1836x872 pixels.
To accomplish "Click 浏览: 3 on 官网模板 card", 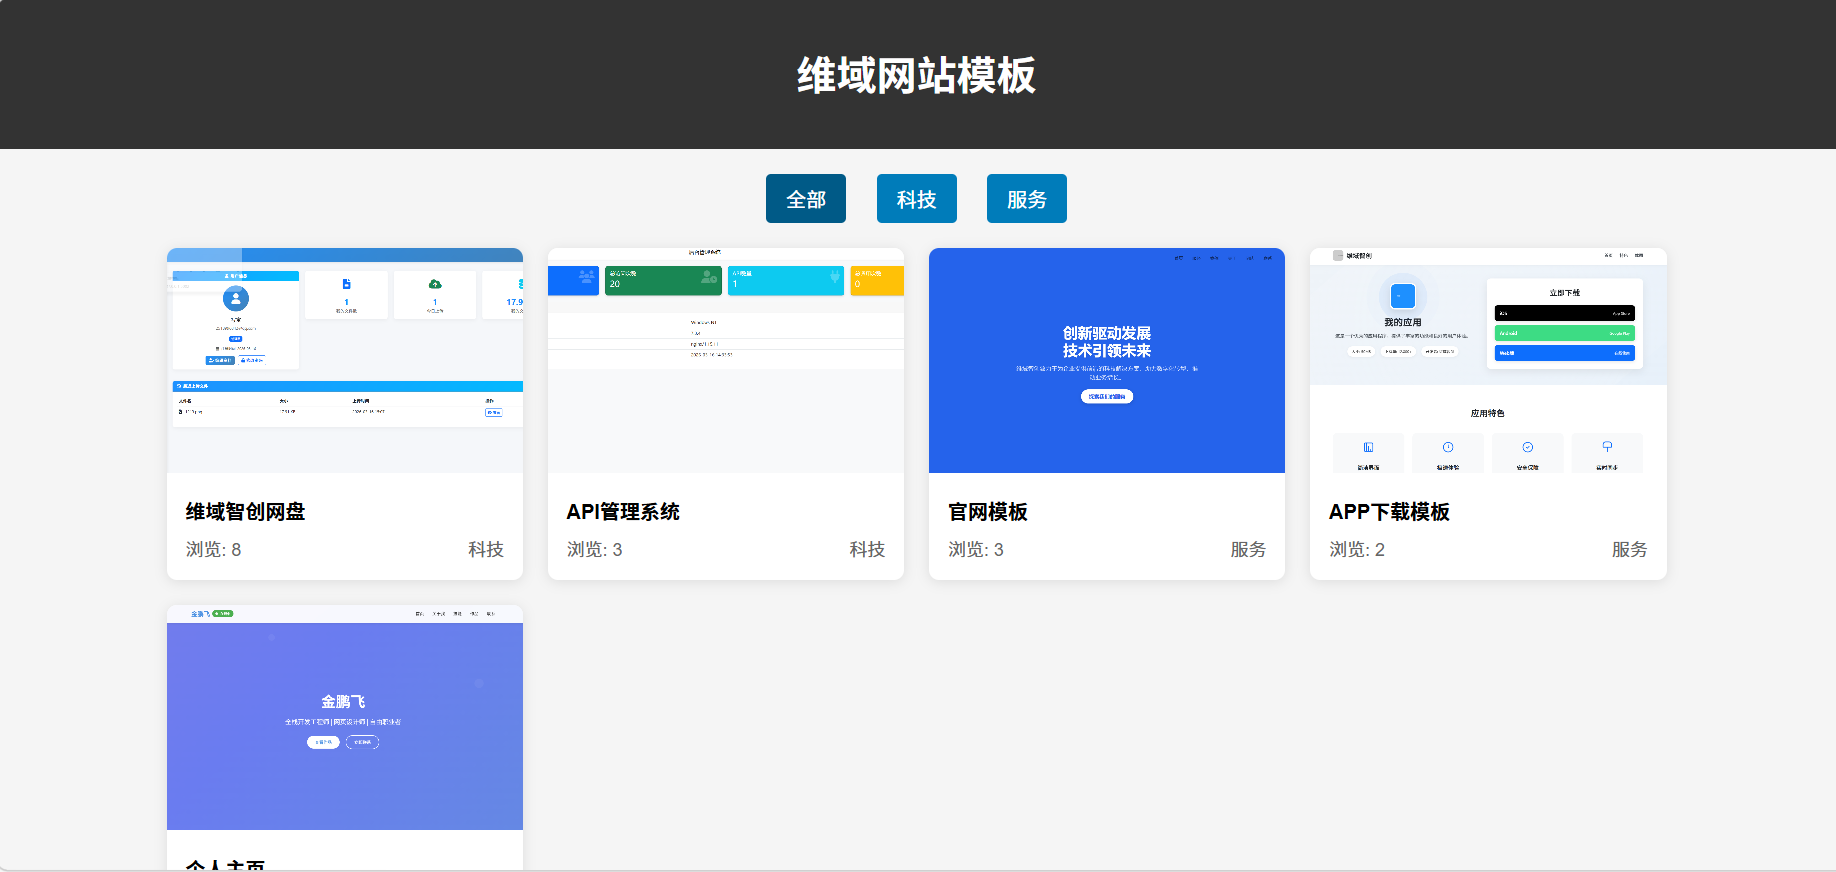I will pyautogui.click(x=976, y=550).
